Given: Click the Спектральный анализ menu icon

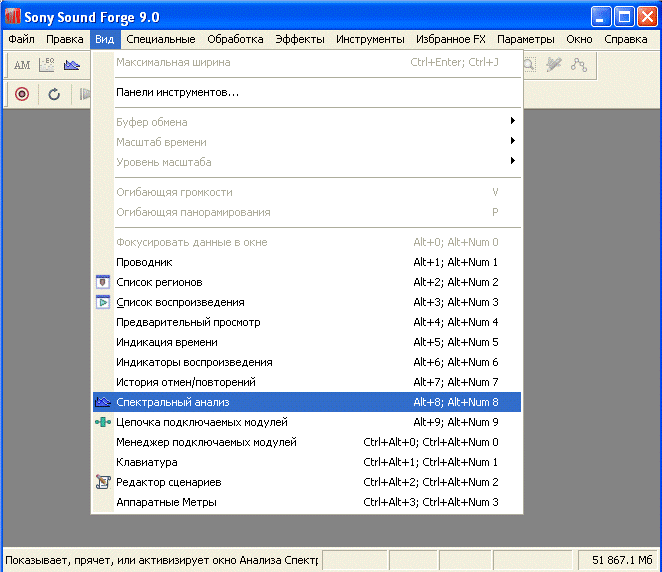Looking at the screenshot, I should tap(103, 402).
